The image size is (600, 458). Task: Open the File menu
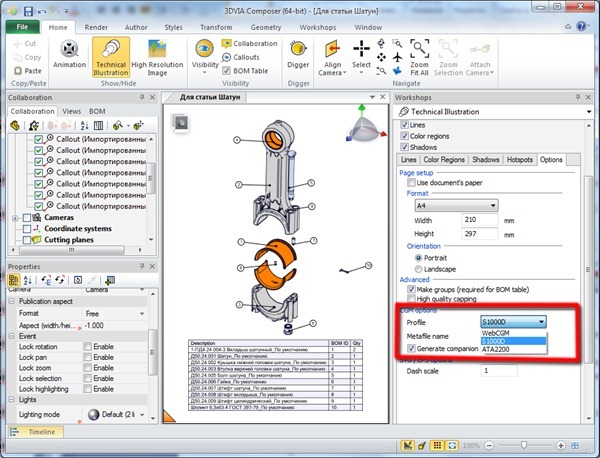22,27
